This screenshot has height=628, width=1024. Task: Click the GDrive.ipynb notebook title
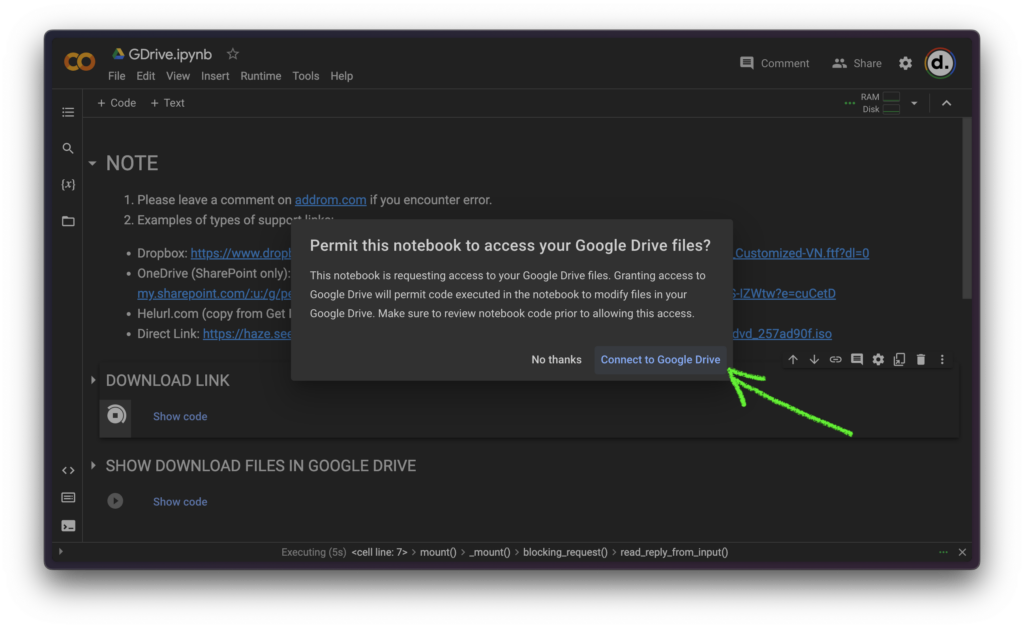[x=170, y=54]
